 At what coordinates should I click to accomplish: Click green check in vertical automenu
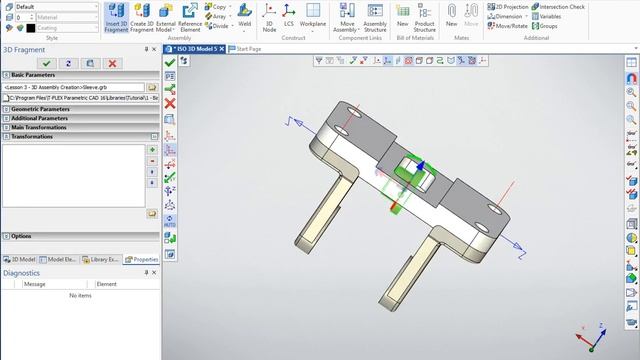170,63
